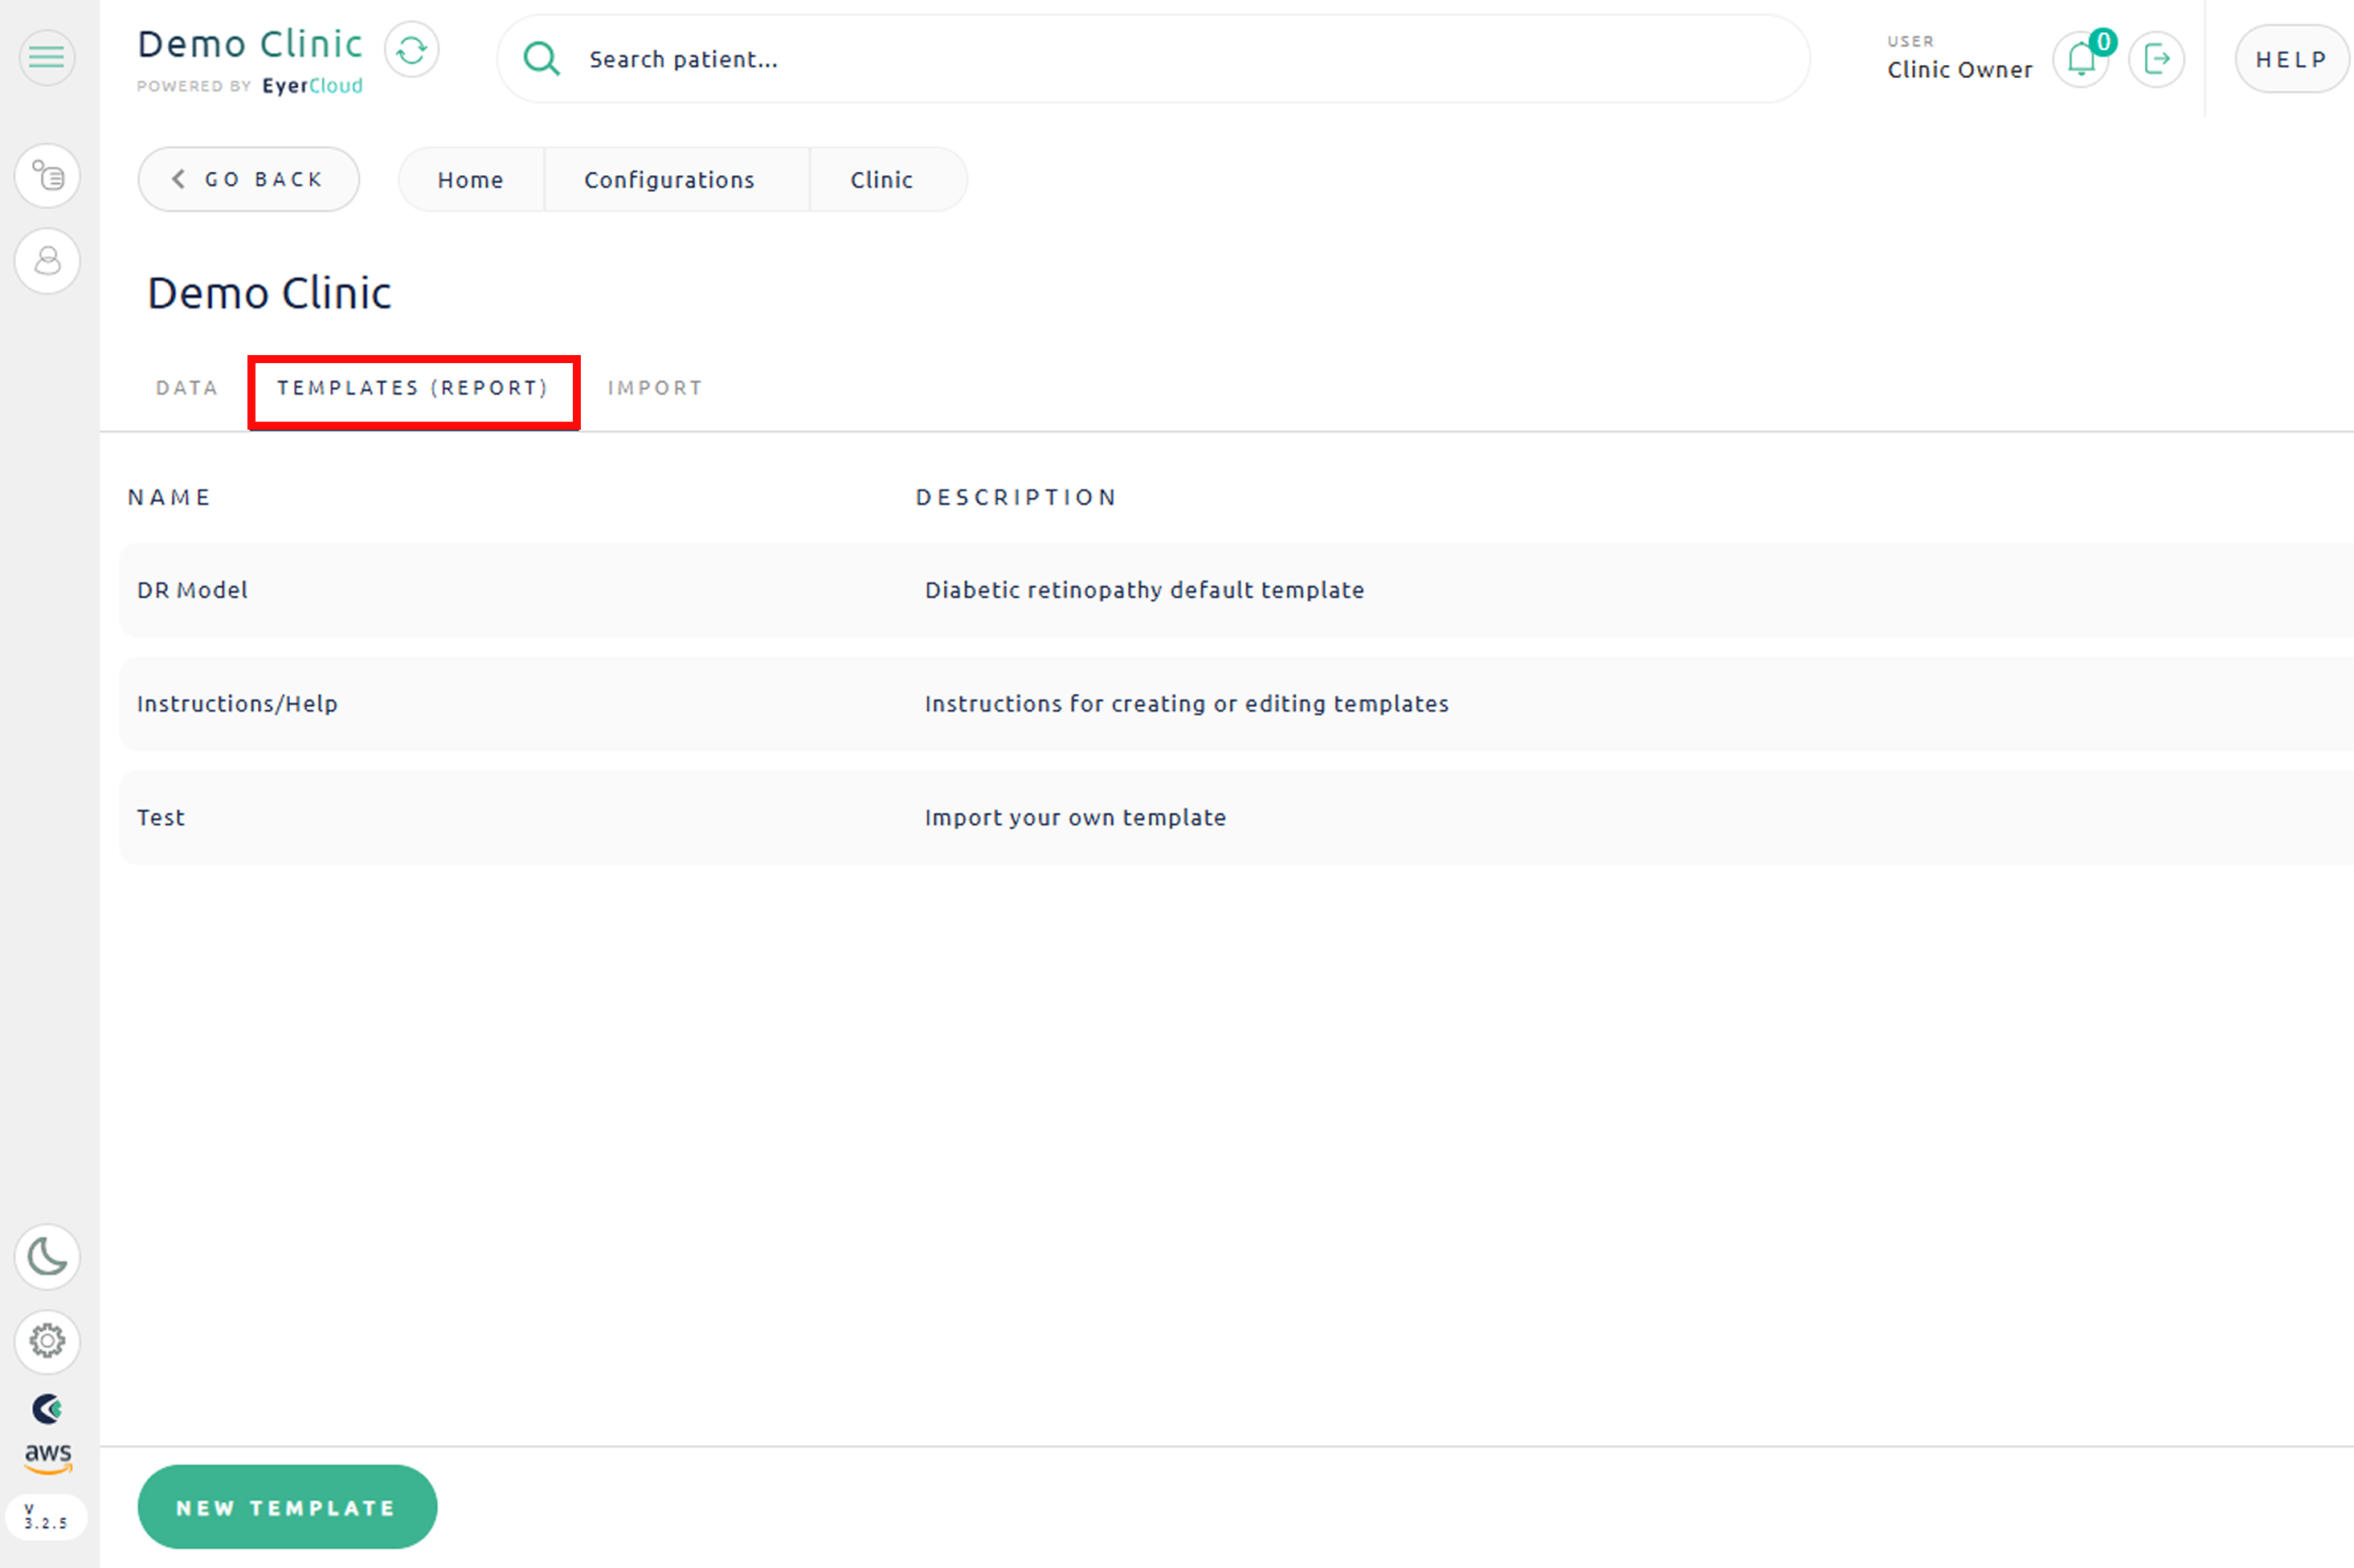Screen dimensions: 2354x1568
Task: Select the Templates (Report) tab
Action: pos(413,388)
